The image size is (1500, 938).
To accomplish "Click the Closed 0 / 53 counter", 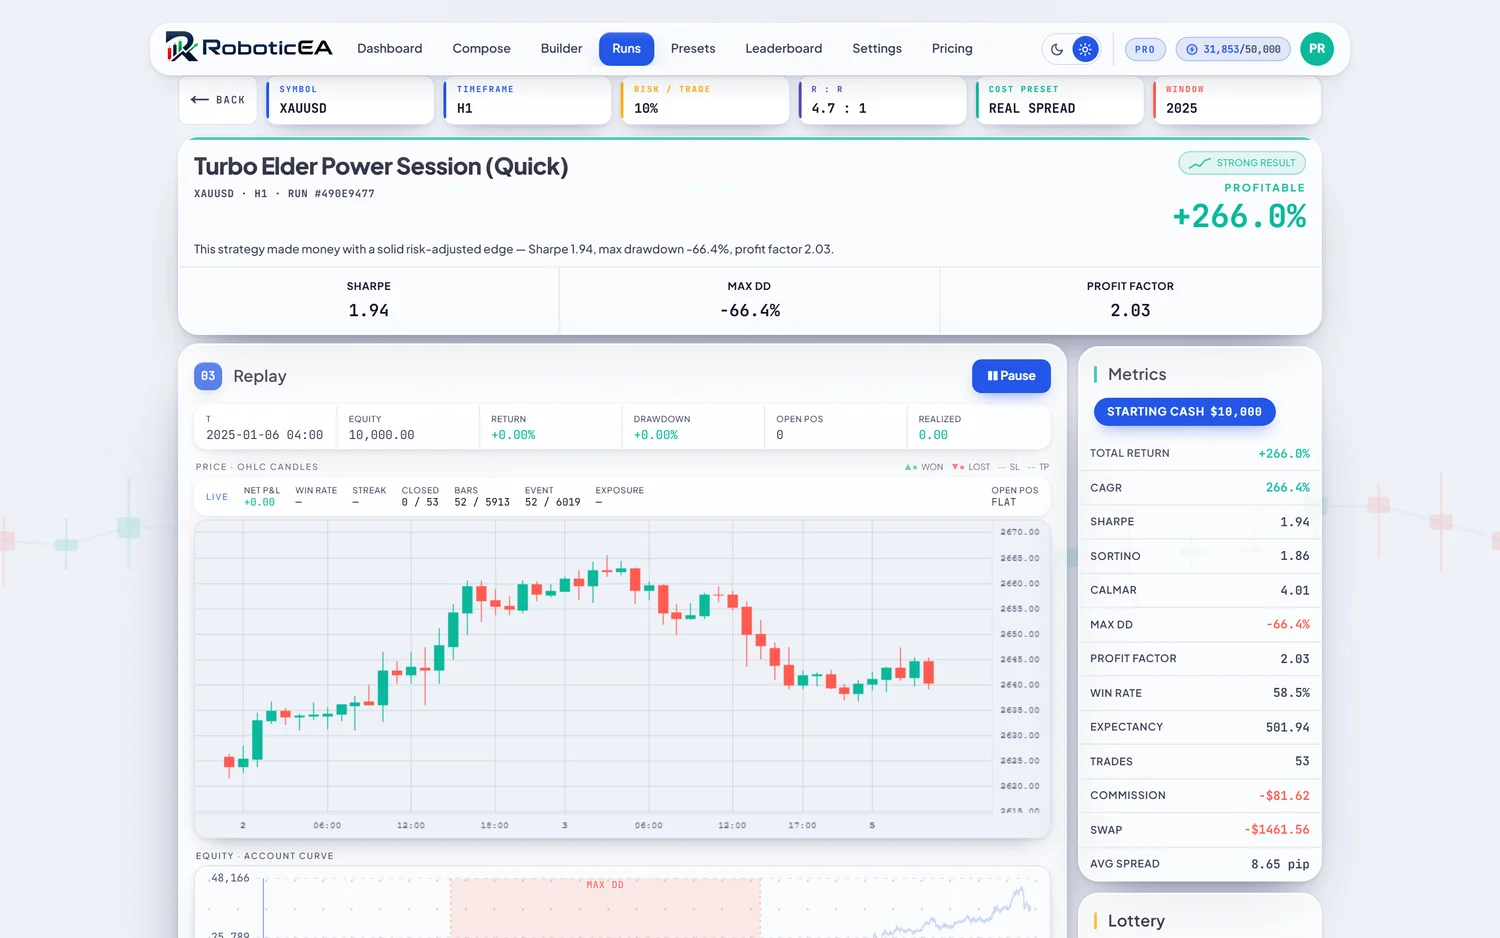I will [x=420, y=497].
